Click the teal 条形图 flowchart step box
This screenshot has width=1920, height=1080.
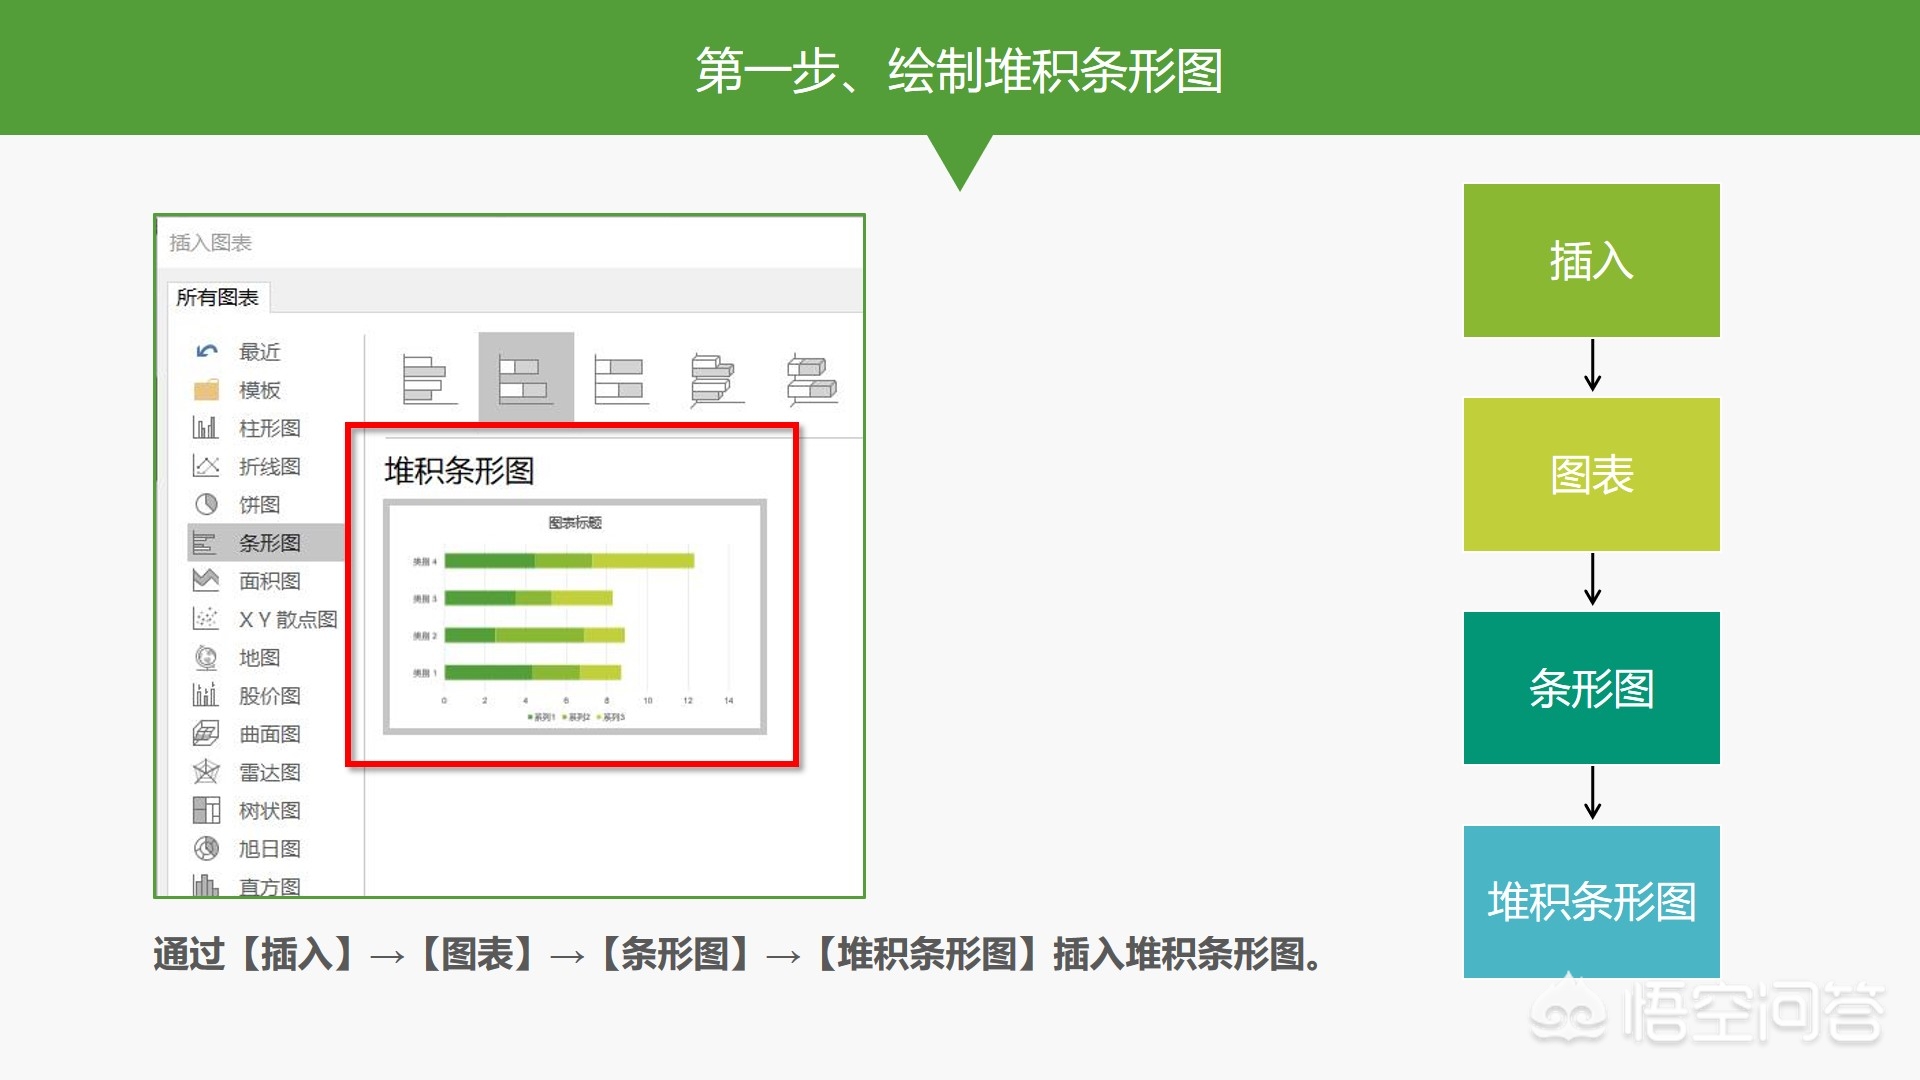[x=1591, y=688]
